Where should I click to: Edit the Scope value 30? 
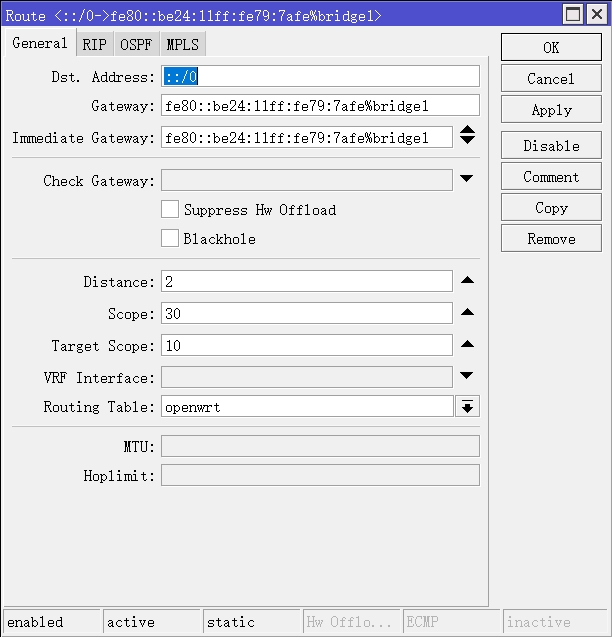click(307, 313)
